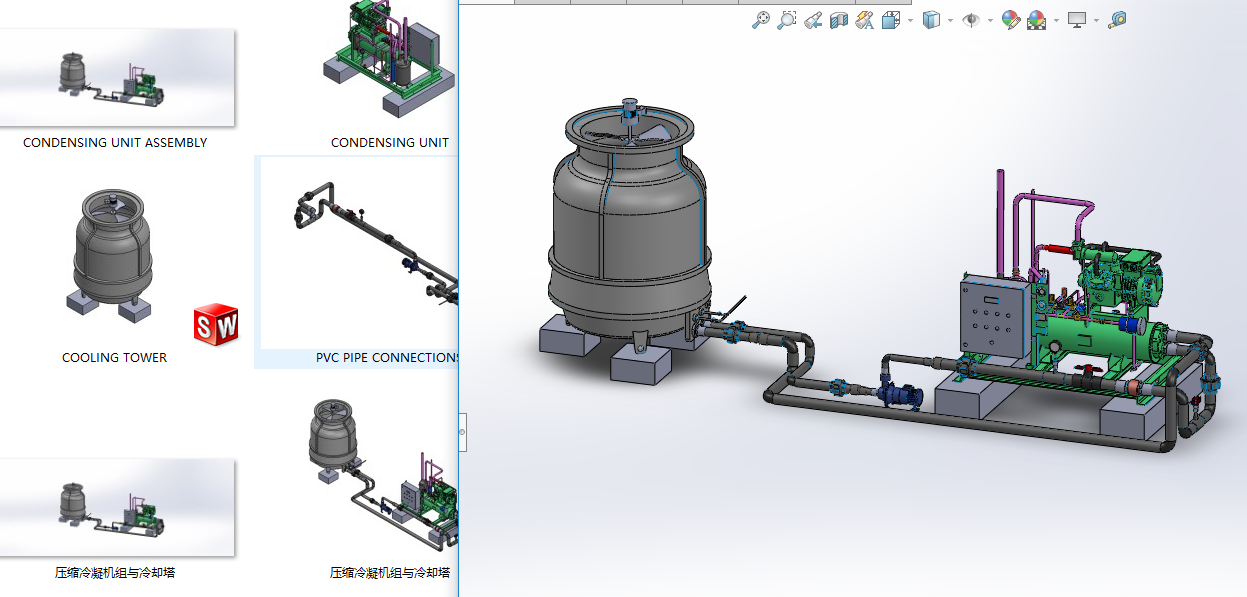Select the CONDENSING UNIT ASSEMBLY thumbnail

(x=115, y=77)
